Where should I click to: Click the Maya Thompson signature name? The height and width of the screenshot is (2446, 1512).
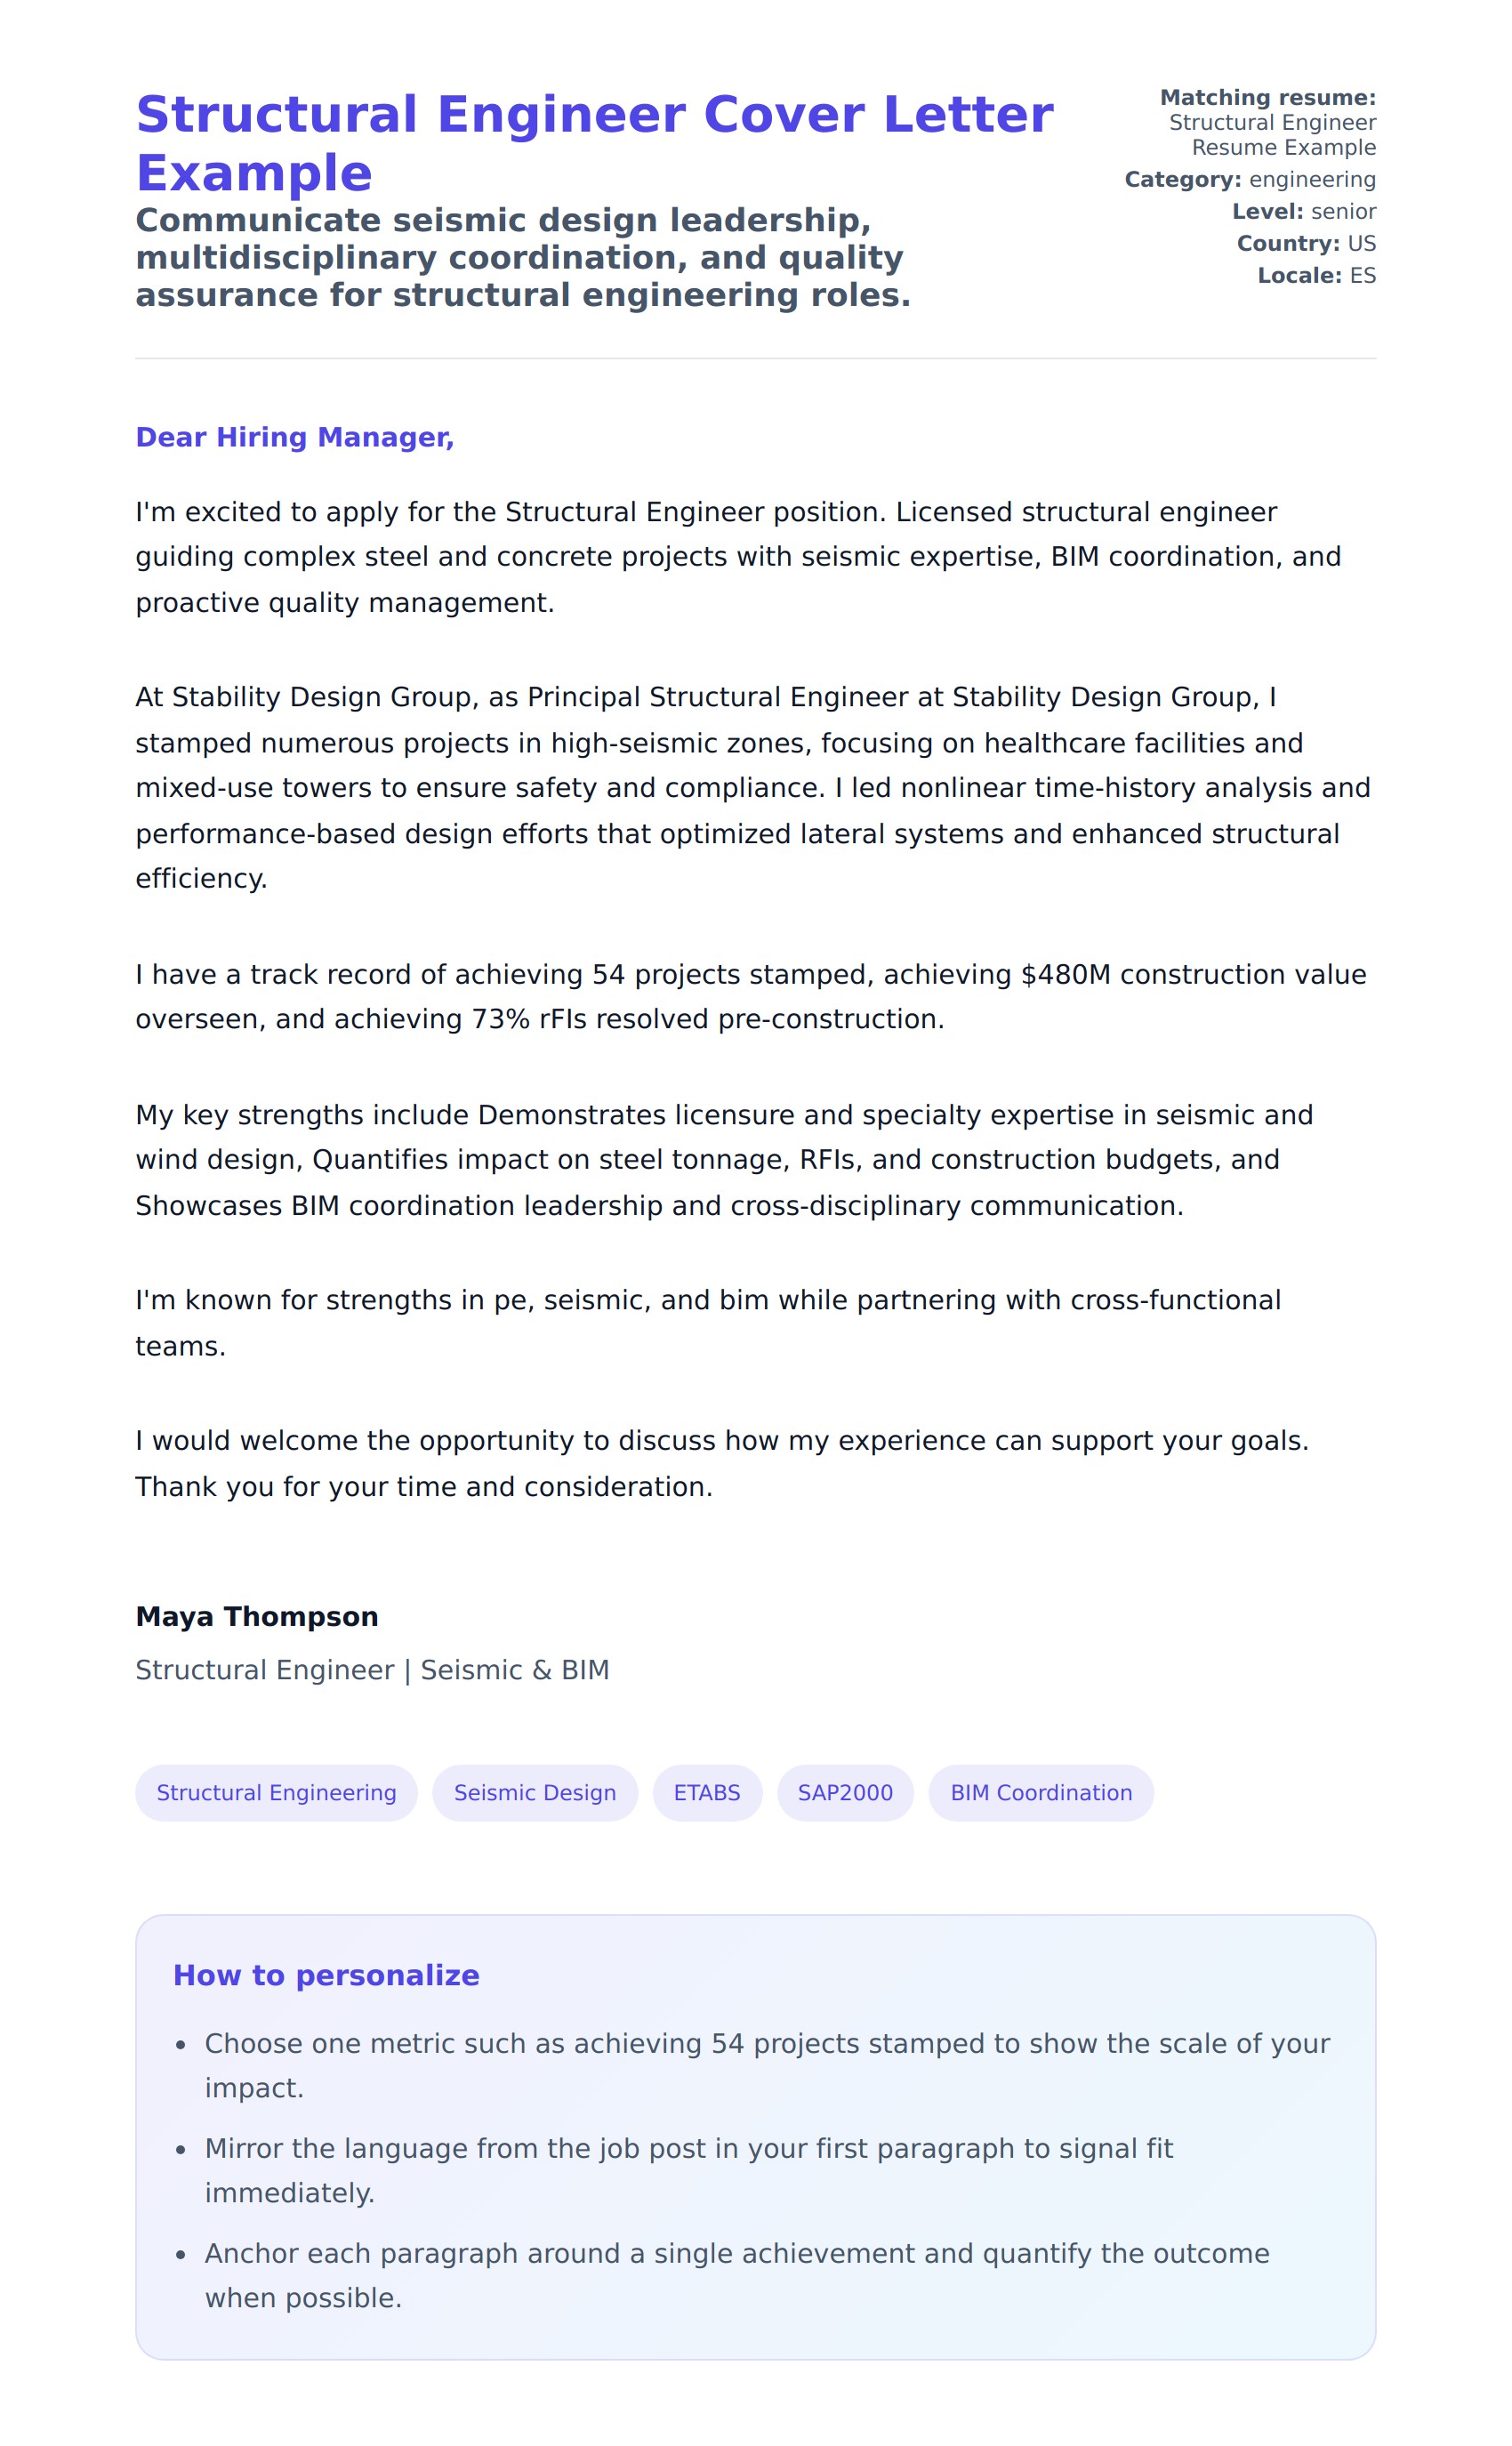257,1616
